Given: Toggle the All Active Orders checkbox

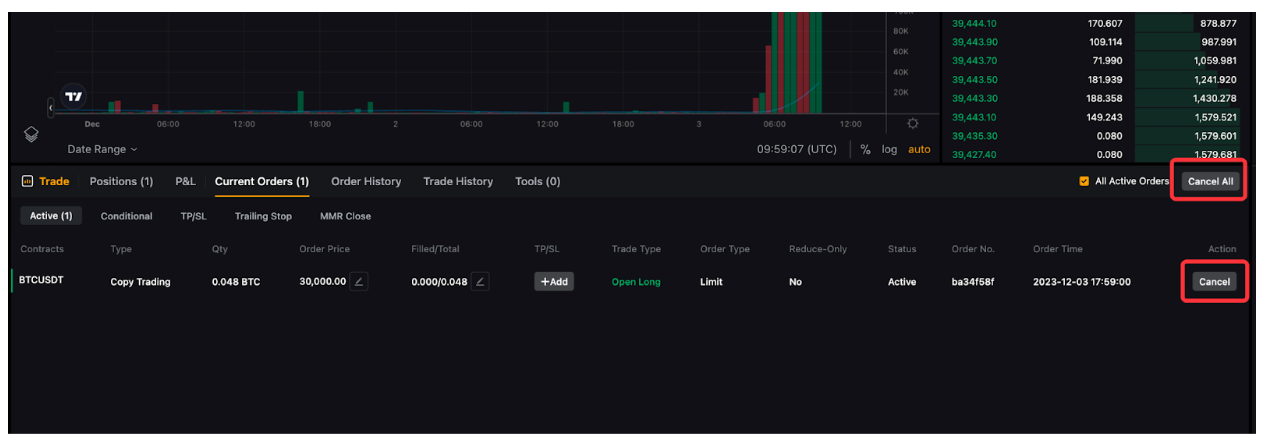Looking at the screenshot, I should tap(1084, 181).
